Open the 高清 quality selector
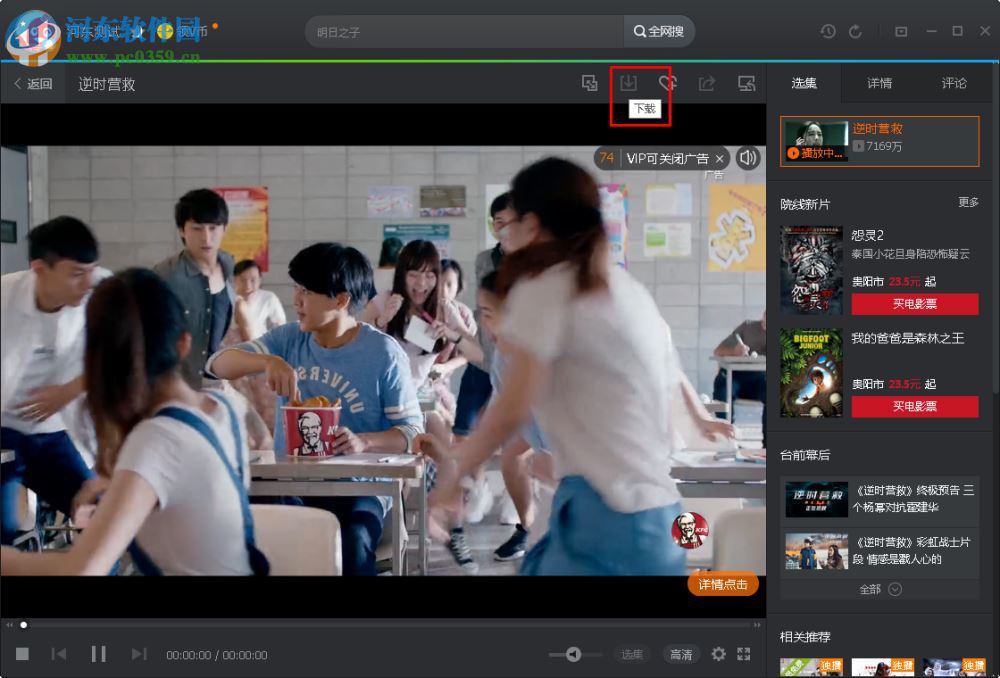The width and height of the screenshot is (1000, 678). (x=681, y=654)
